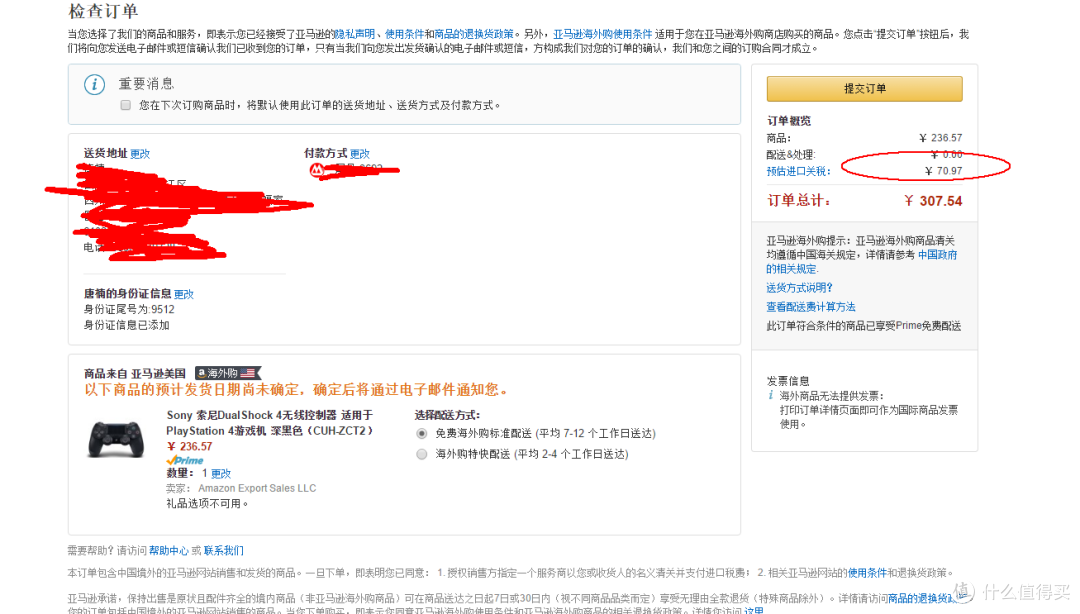1080x614 pixels.
Task: Open 联系我们 contact link
Action: [223, 551]
